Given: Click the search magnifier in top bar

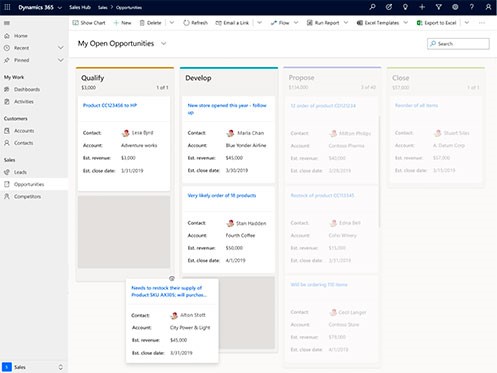Looking at the screenshot, I should pyautogui.click(x=372, y=7).
